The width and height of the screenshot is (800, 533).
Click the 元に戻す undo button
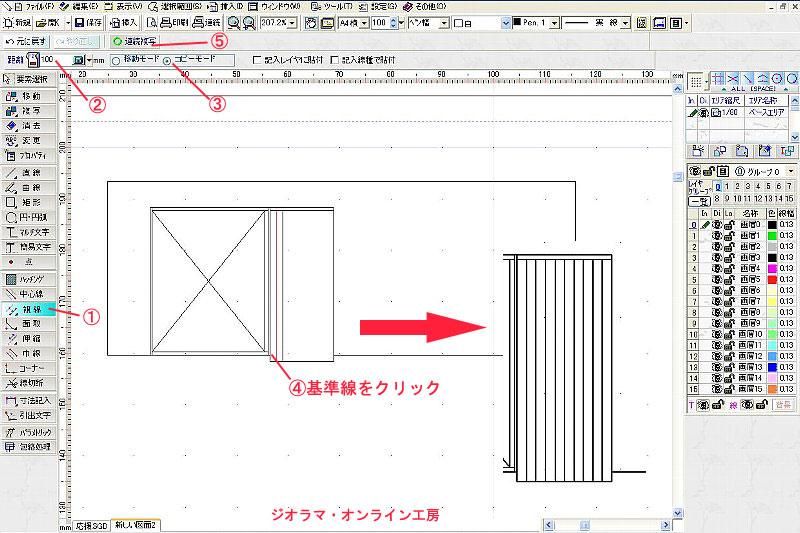(23, 41)
